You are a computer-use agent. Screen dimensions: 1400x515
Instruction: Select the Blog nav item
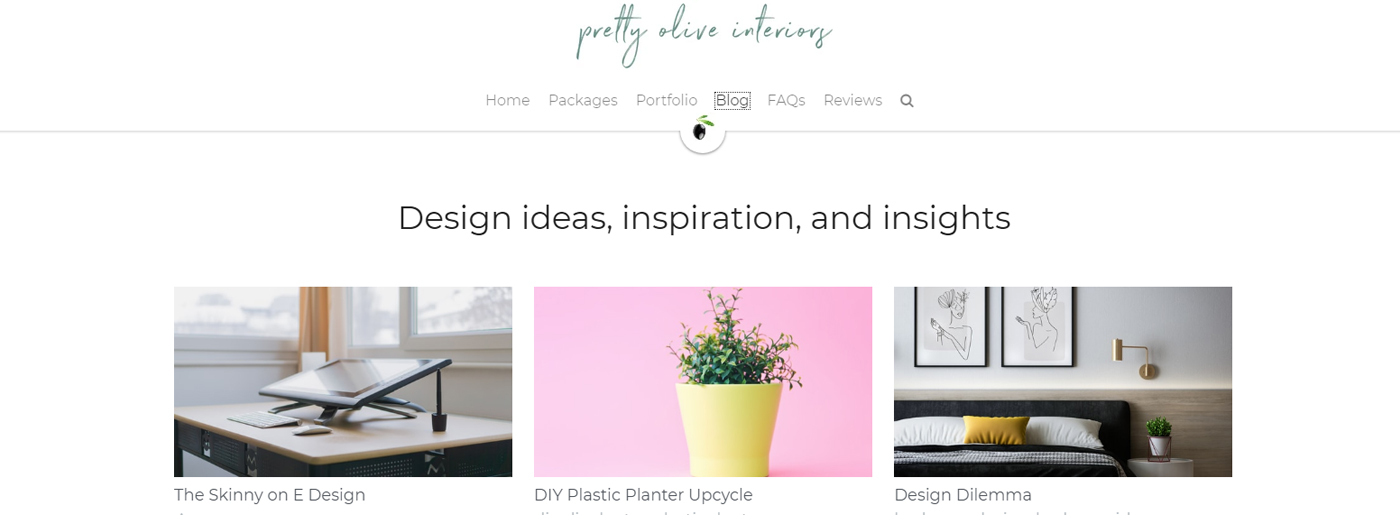coord(732,101)
